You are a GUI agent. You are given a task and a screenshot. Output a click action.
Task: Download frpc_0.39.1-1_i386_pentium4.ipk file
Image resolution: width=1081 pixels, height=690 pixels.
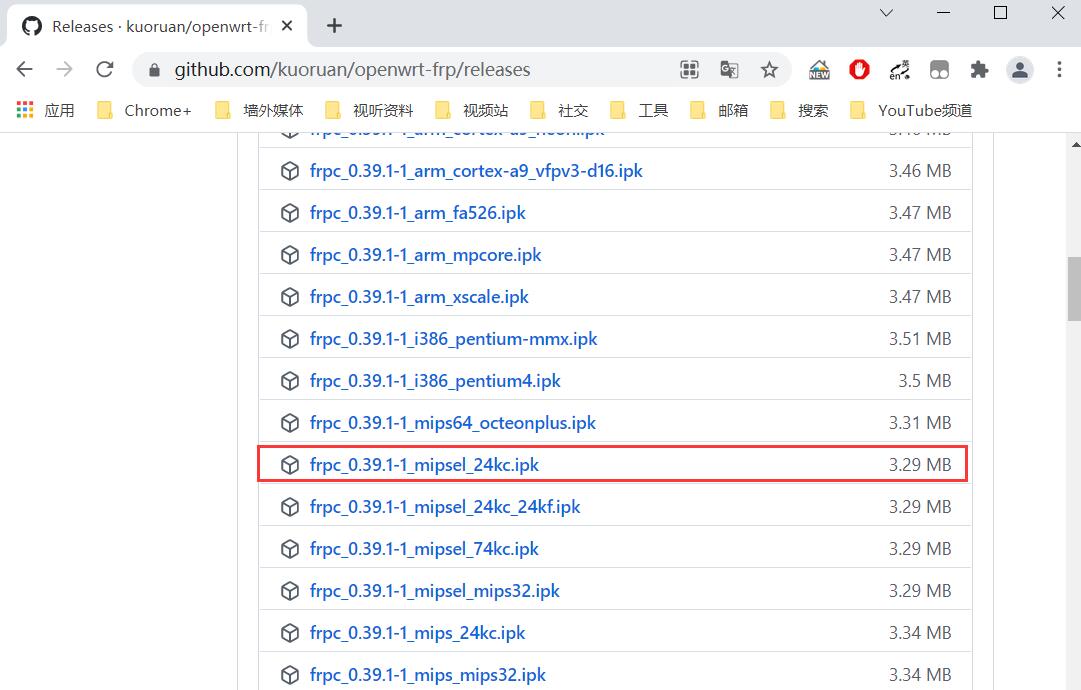pyautogui.click(x=435, y=381)
